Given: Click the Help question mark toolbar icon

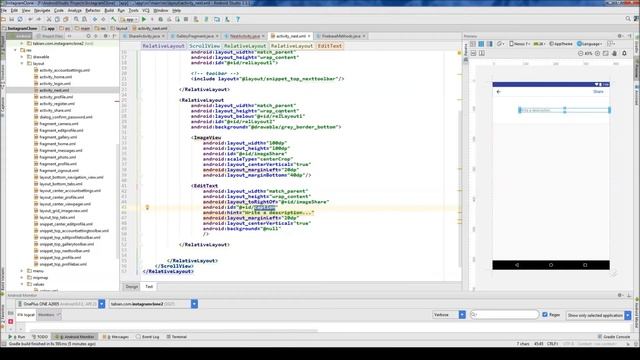Looking at the screenshot, I should pyautogui.click(x=238, y=19).
